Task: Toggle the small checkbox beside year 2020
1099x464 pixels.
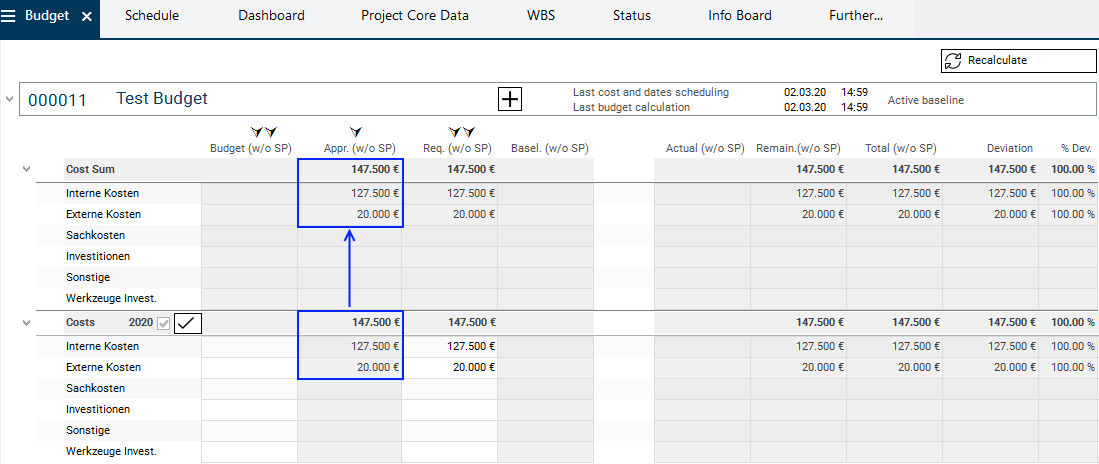Action: tap(164, 322)
